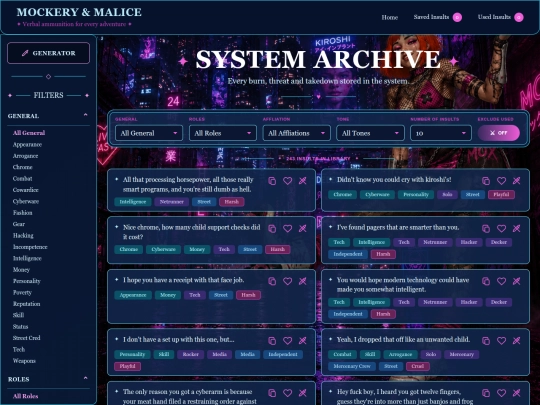
Task: Click Rocker tag on 'set up with this one' card
Action: (x=190, y=354)
